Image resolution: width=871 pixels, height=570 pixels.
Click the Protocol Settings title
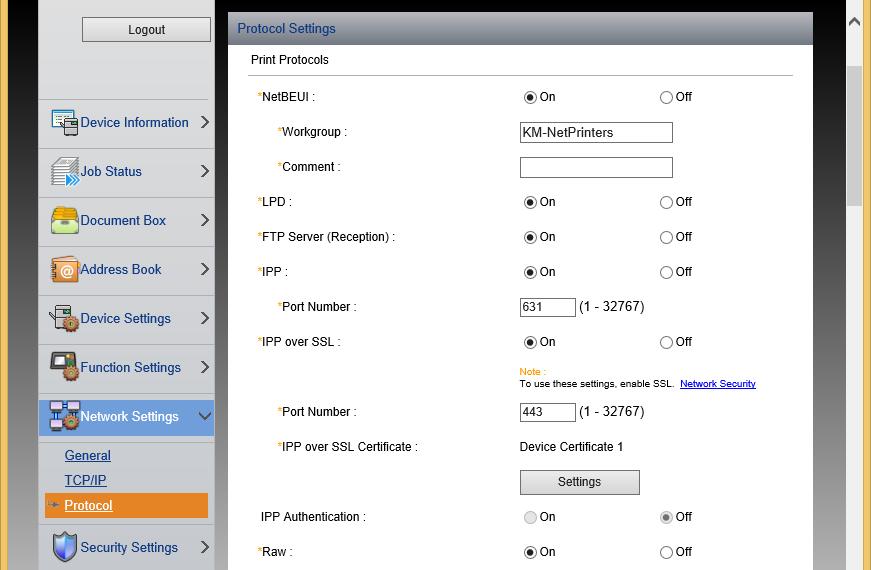click(x=287, y=28)
